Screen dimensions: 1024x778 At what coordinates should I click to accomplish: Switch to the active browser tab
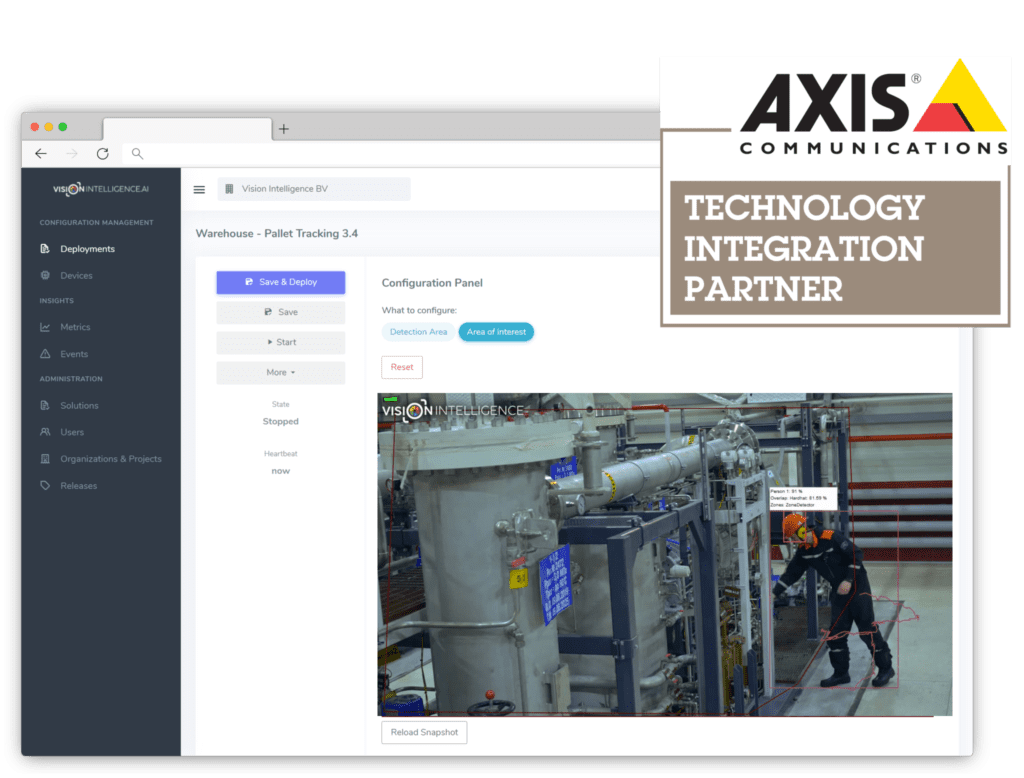[187, 128]
